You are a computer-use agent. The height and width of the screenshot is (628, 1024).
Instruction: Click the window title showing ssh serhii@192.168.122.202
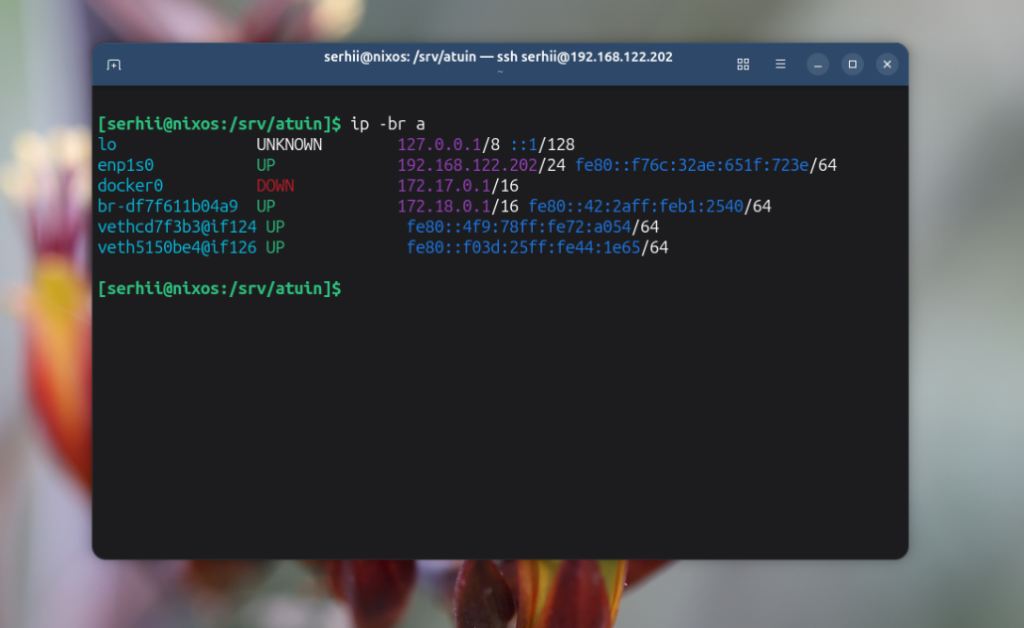tap(498, 57)
